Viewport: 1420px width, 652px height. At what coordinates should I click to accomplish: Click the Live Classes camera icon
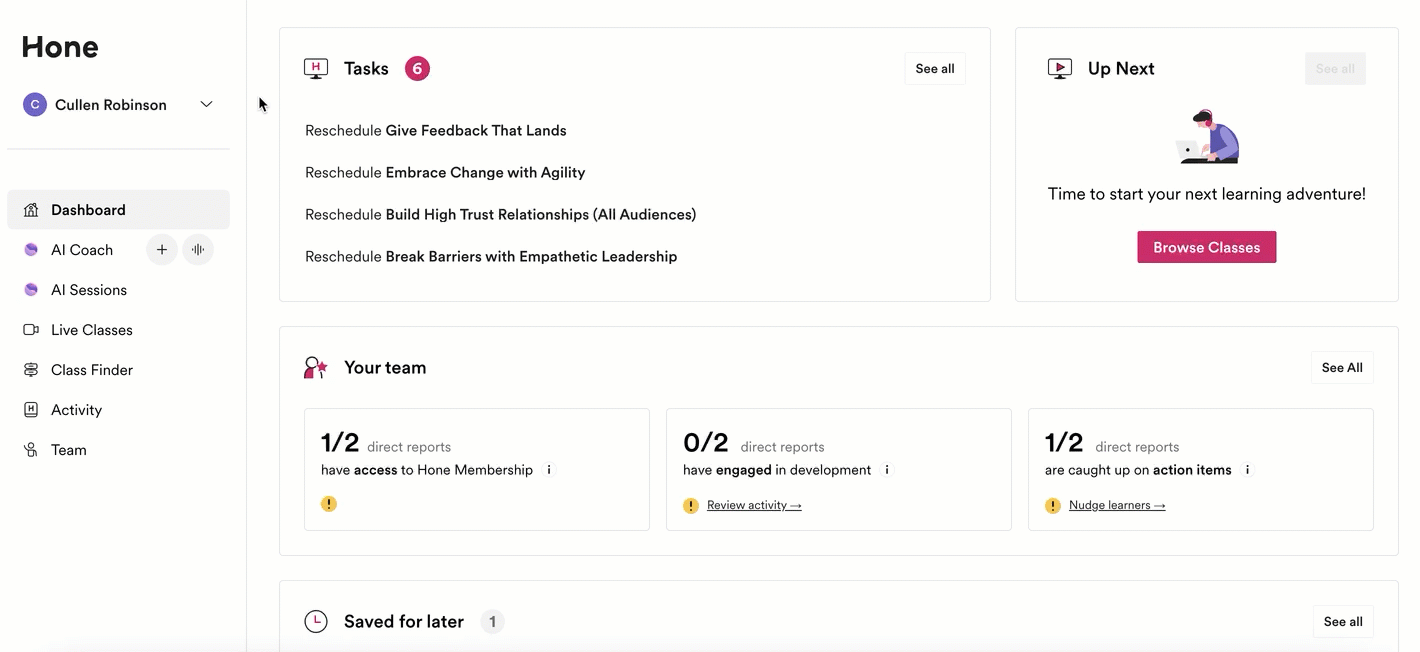coord(31,330)
